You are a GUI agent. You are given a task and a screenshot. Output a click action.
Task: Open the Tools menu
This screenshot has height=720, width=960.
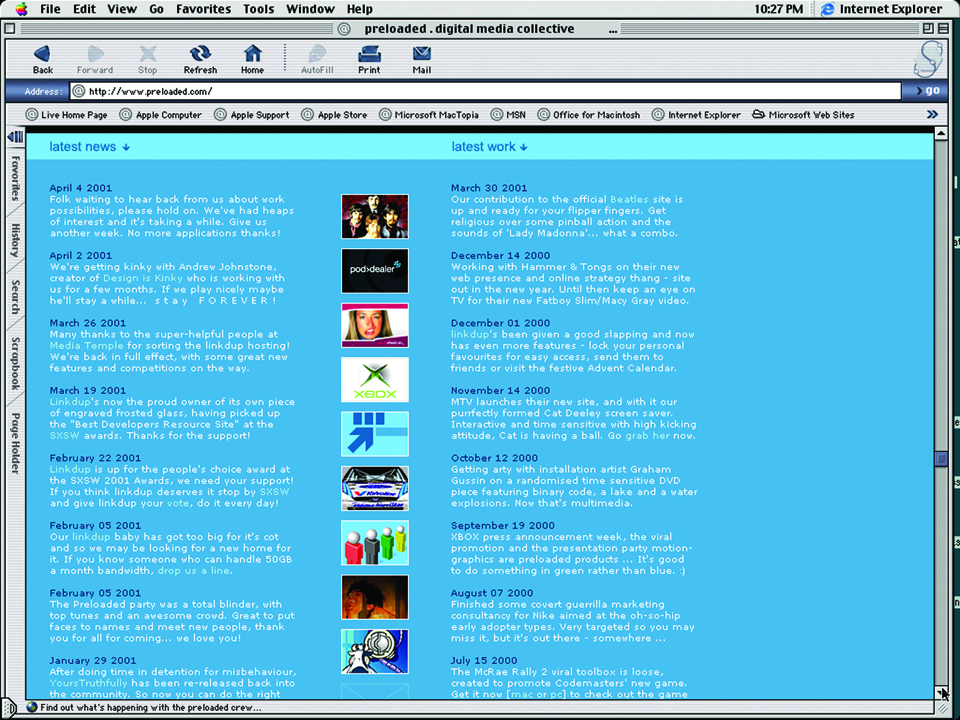258,9
